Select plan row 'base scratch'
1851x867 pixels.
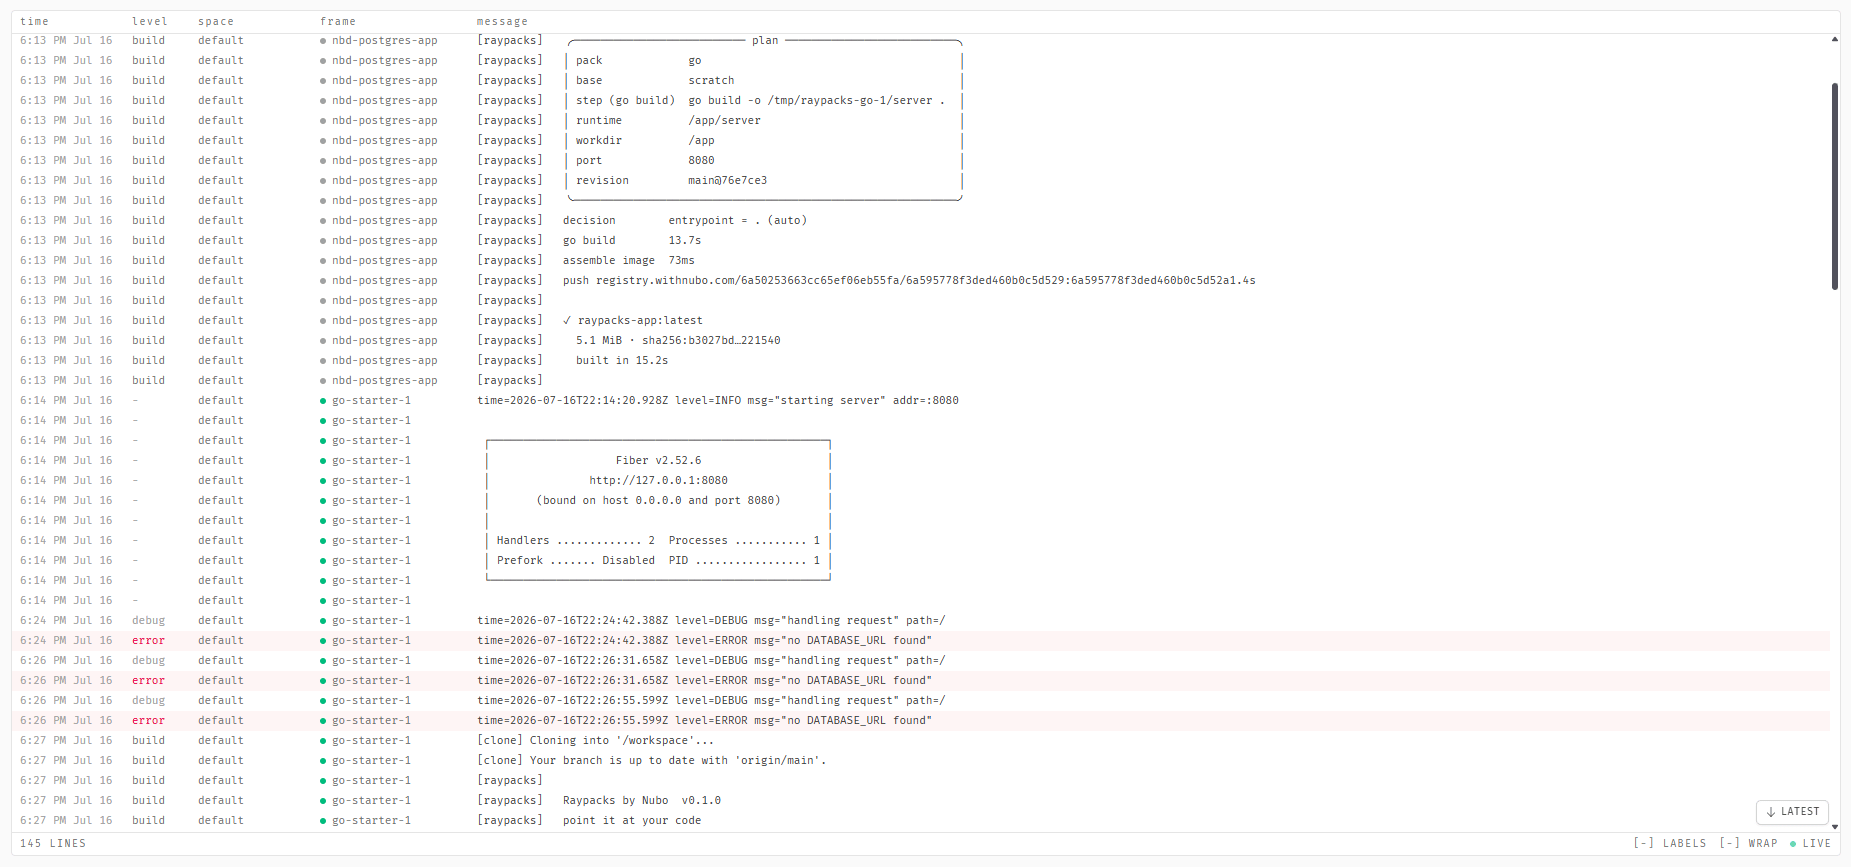(x=921, y=80)
